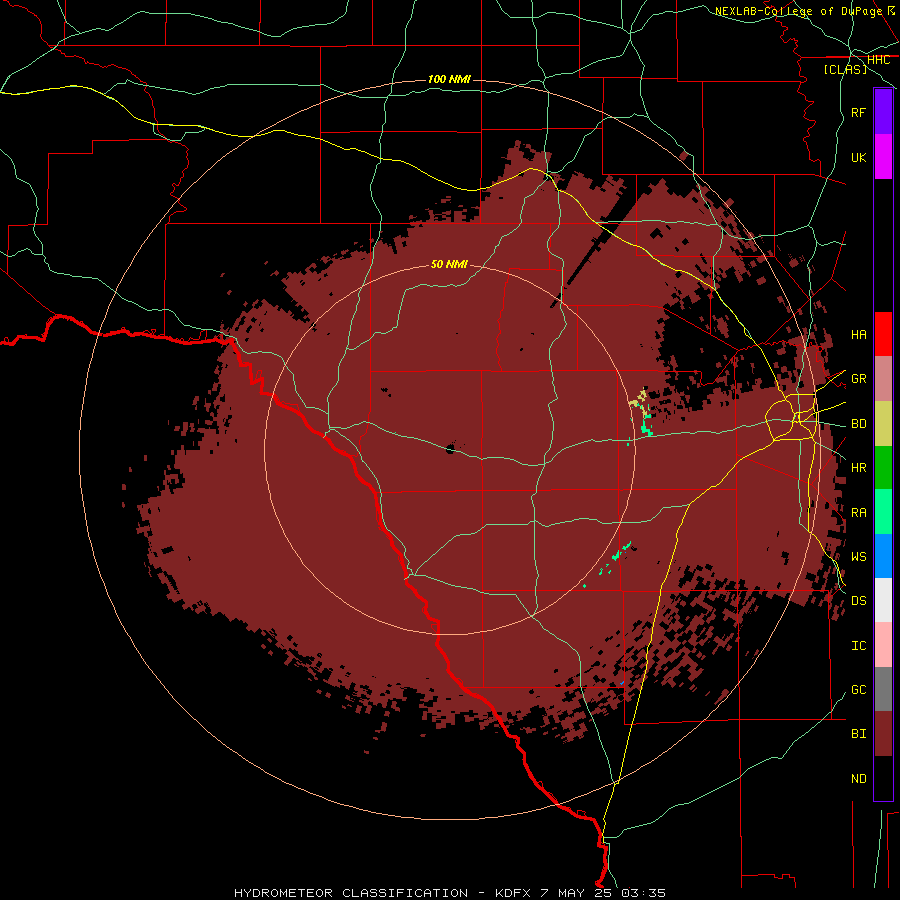
Task: Click the HR green legend swatch
Action: [883, 467]
